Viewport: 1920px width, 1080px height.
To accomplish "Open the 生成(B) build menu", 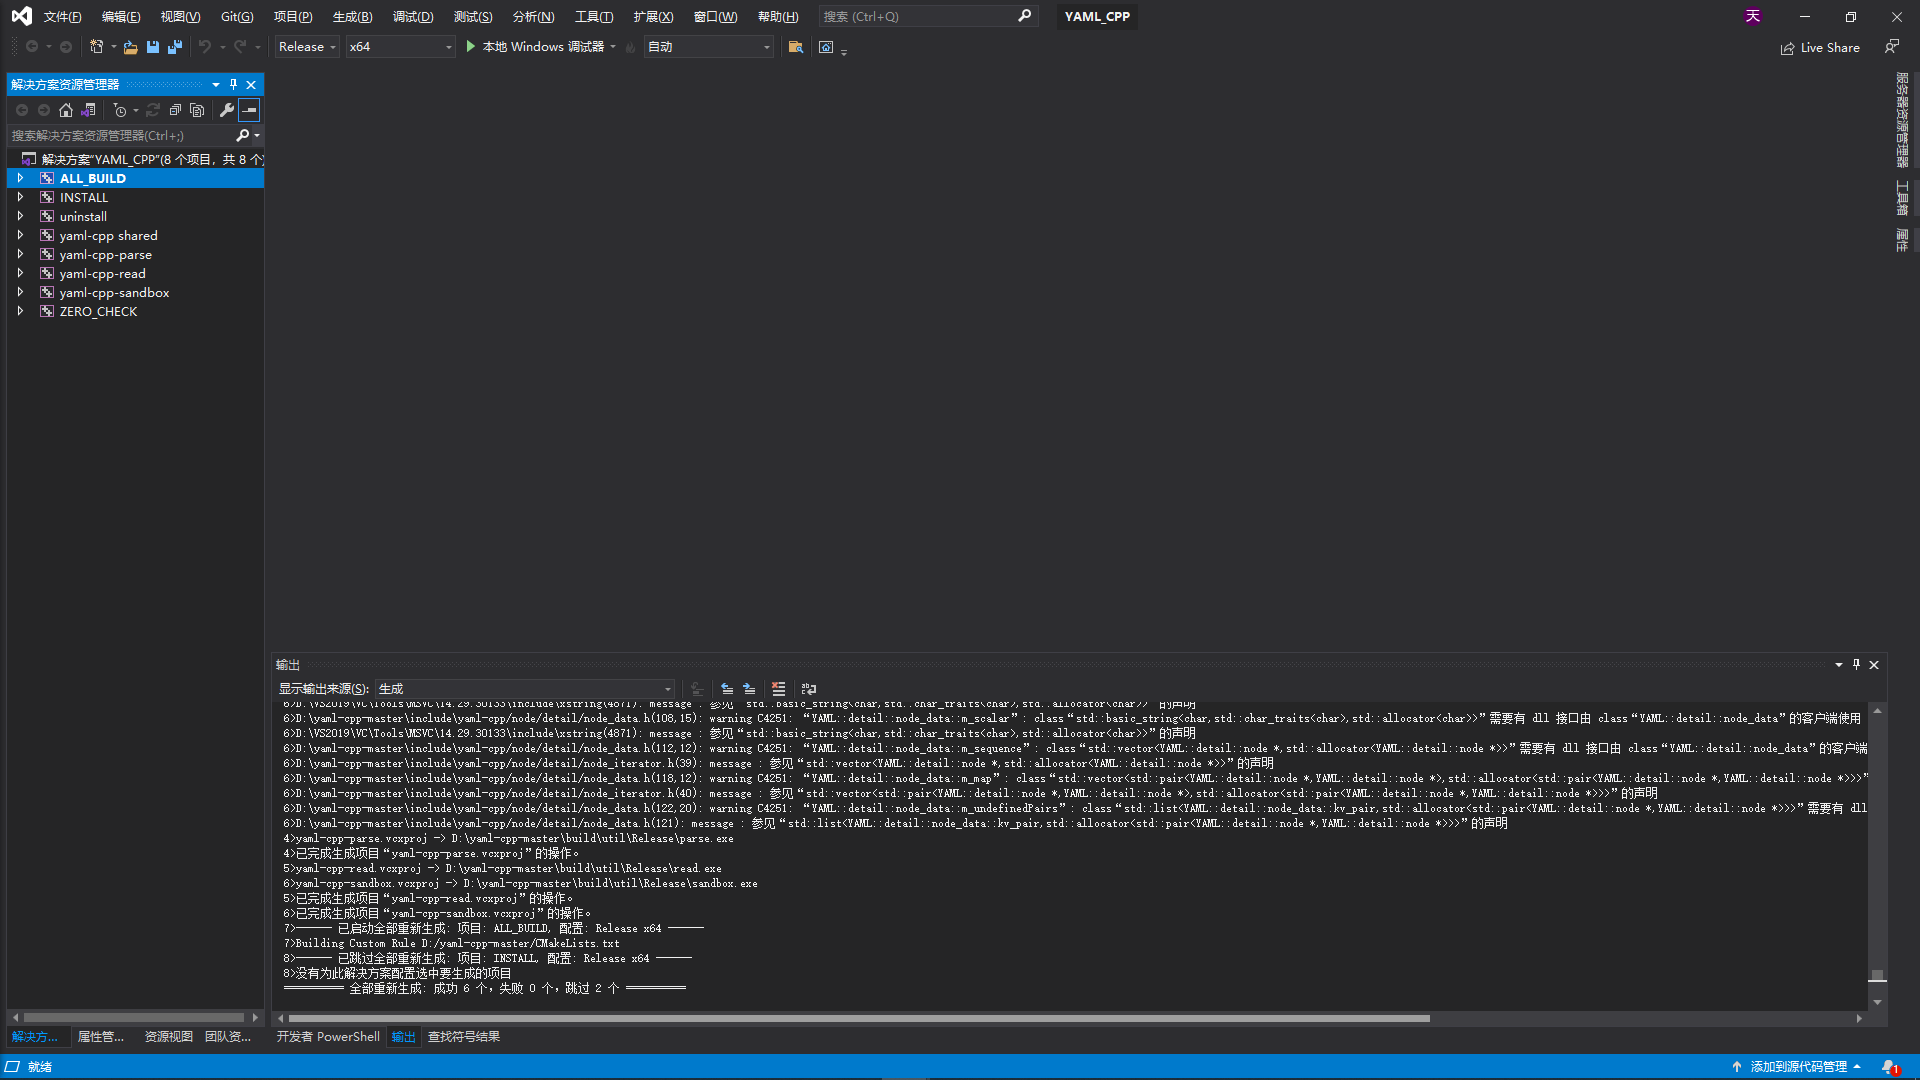I will click(352, 17).
